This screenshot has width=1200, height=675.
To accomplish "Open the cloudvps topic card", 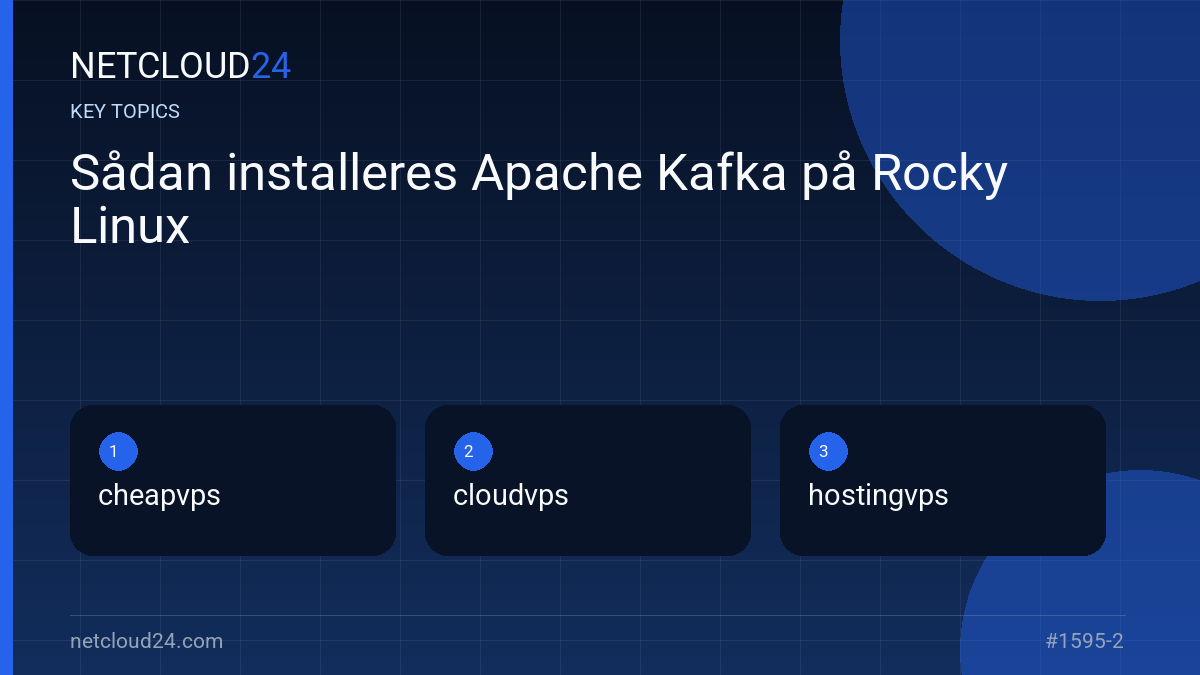I will [588, 480].
